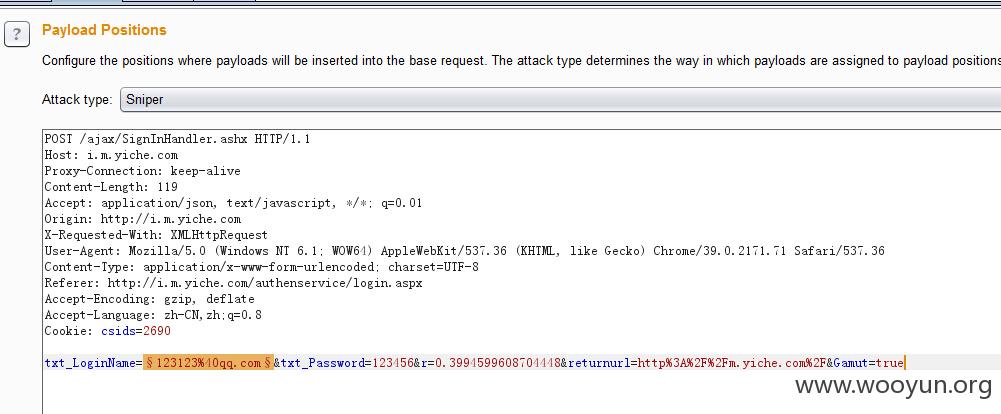Click the Gamut=true parameter
This screenshot has height=414, width=1001.
point(868,363)
